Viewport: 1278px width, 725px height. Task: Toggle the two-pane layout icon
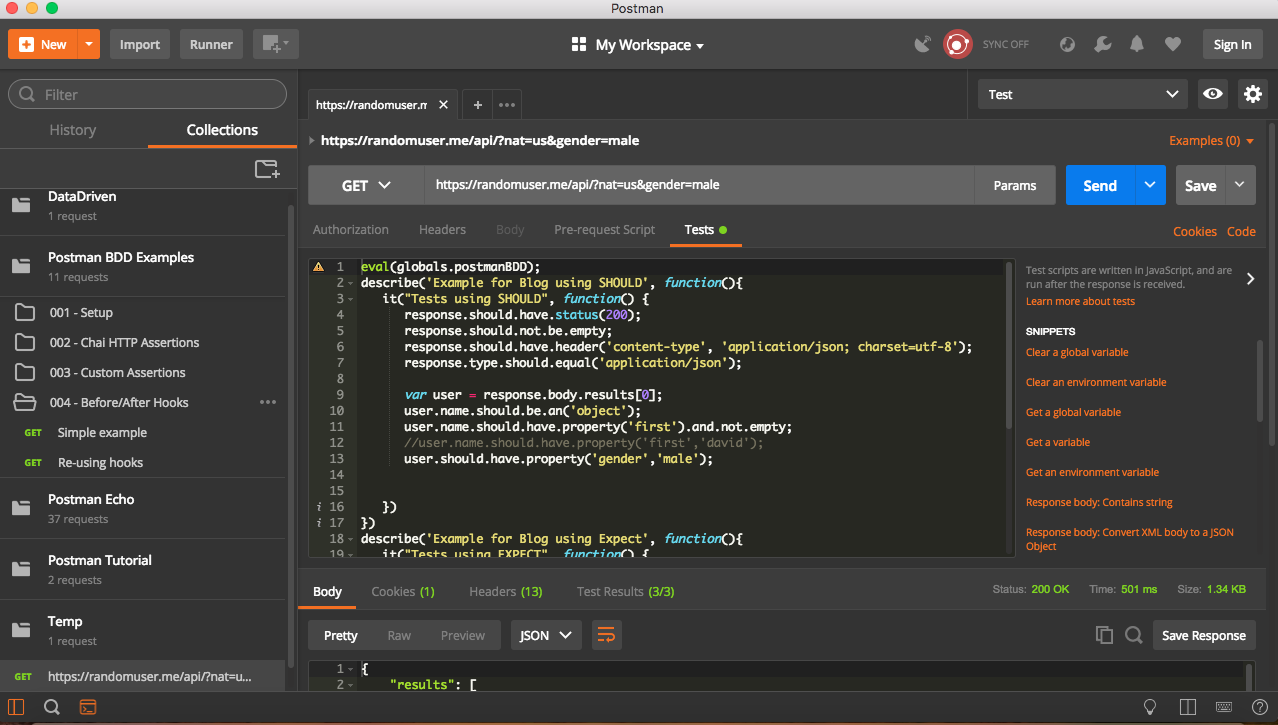point(1187,707)
